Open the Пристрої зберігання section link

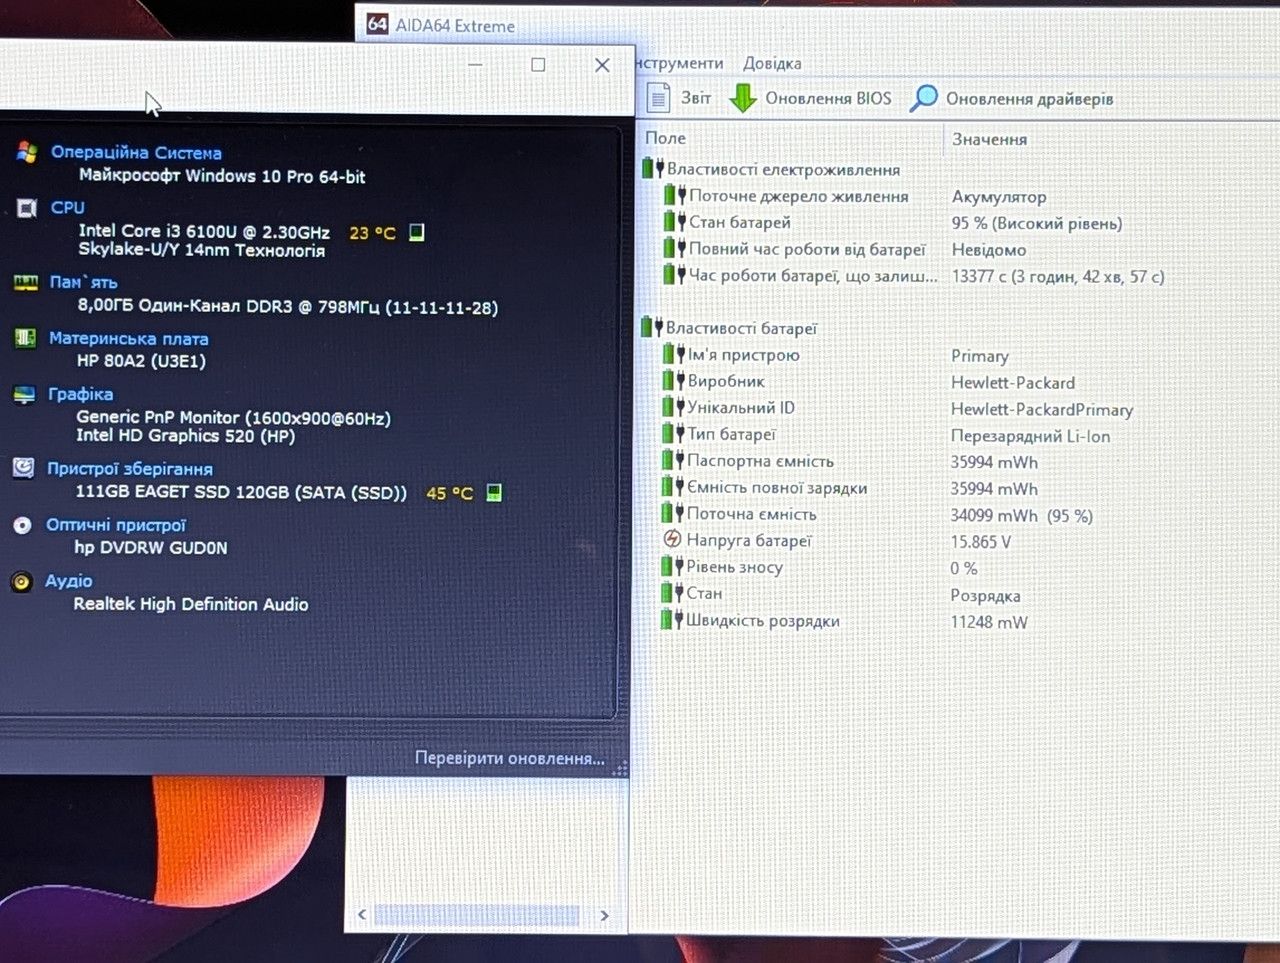(130, 468)
